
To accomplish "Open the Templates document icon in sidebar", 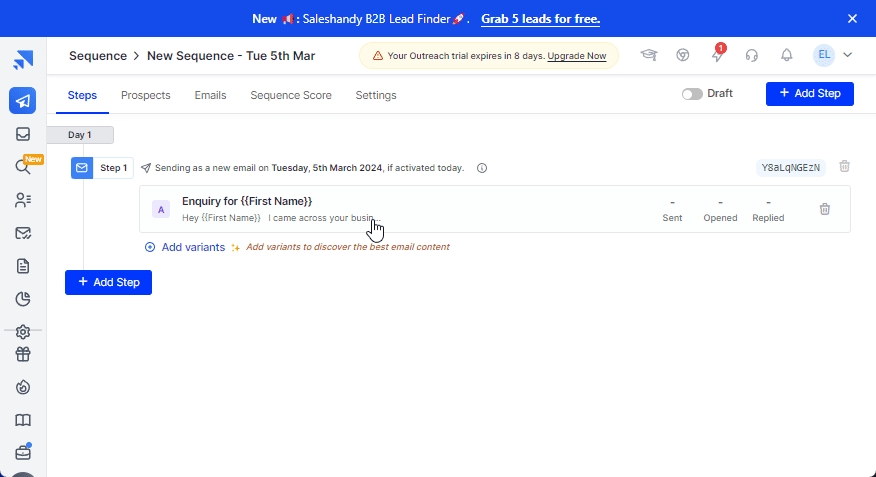I will click(22, 266).
